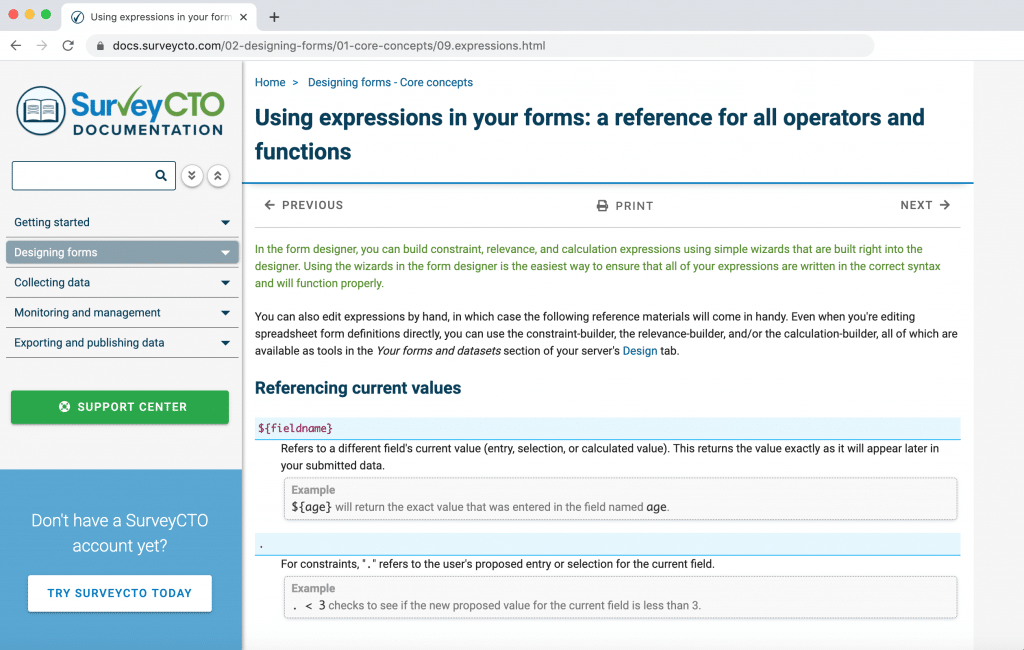Expand Exporting and publishing data arrow
This screenshot has height=650, width=1024.
[225, 343]
